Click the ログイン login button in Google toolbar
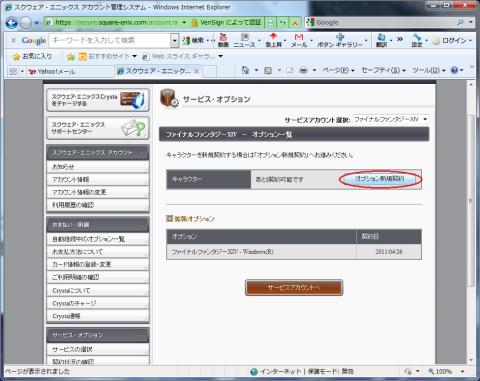Viewport: 480px width, 381px height. click(450, 41)
